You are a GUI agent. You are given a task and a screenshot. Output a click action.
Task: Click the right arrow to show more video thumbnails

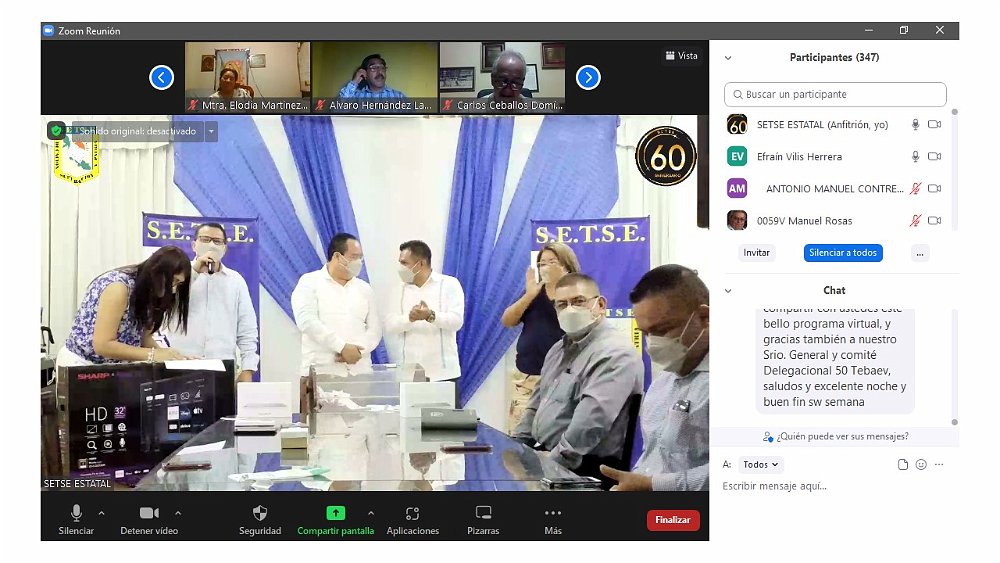pyautogui.click(x=588, y=77)
